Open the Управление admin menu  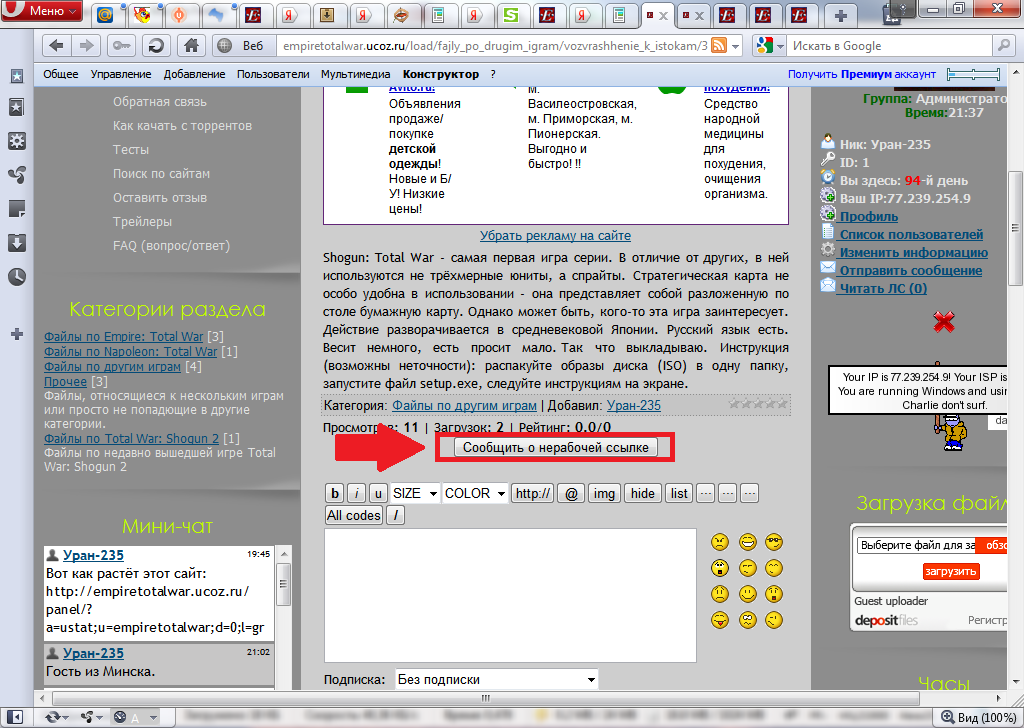[x=121, y=74]
